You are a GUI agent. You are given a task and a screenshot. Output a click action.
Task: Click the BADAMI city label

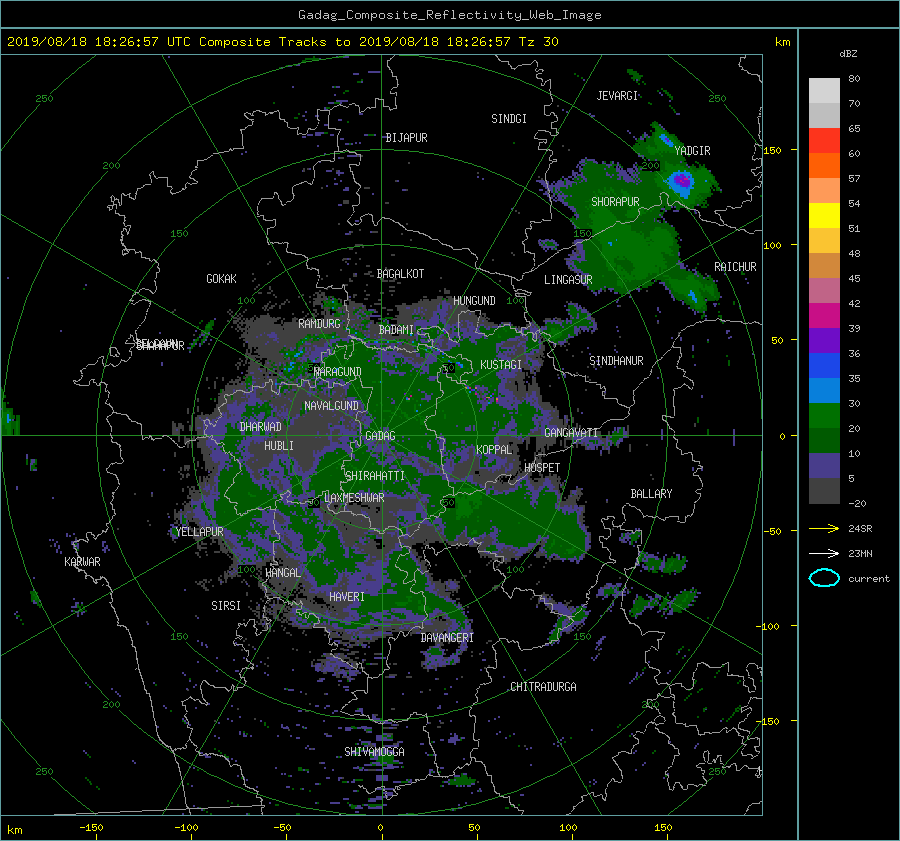click(x=396, y=330)
